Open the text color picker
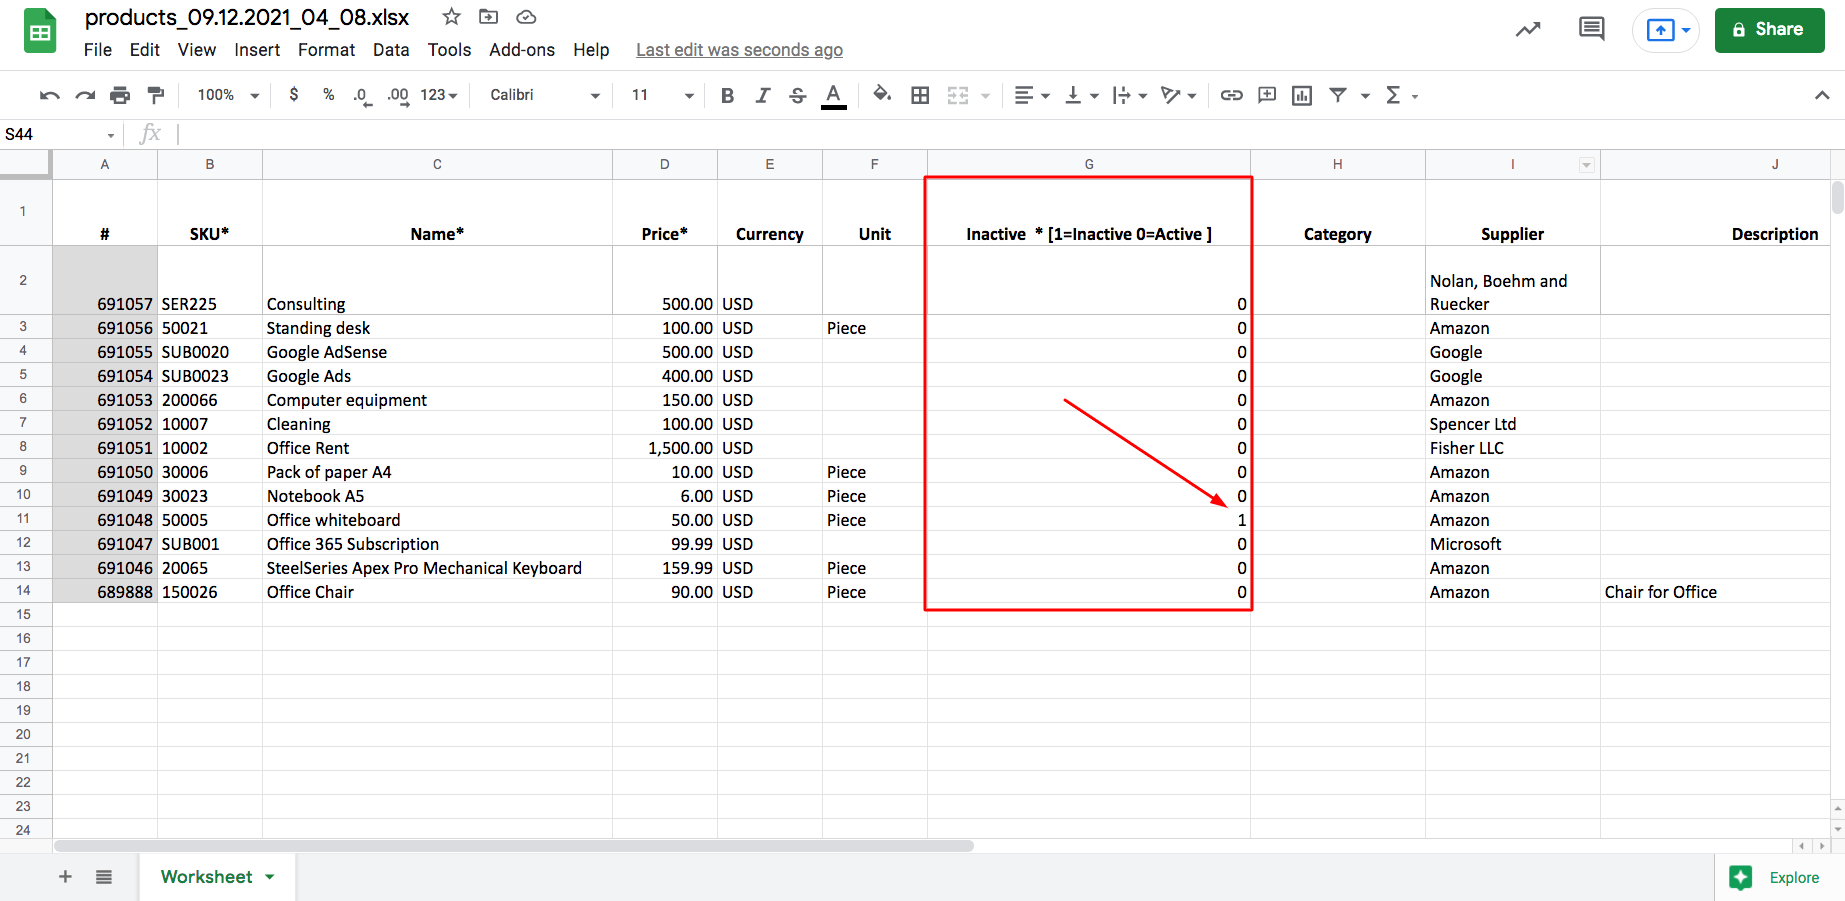The height and width of the screenshot is (901, 1845). tap(833, 95)
